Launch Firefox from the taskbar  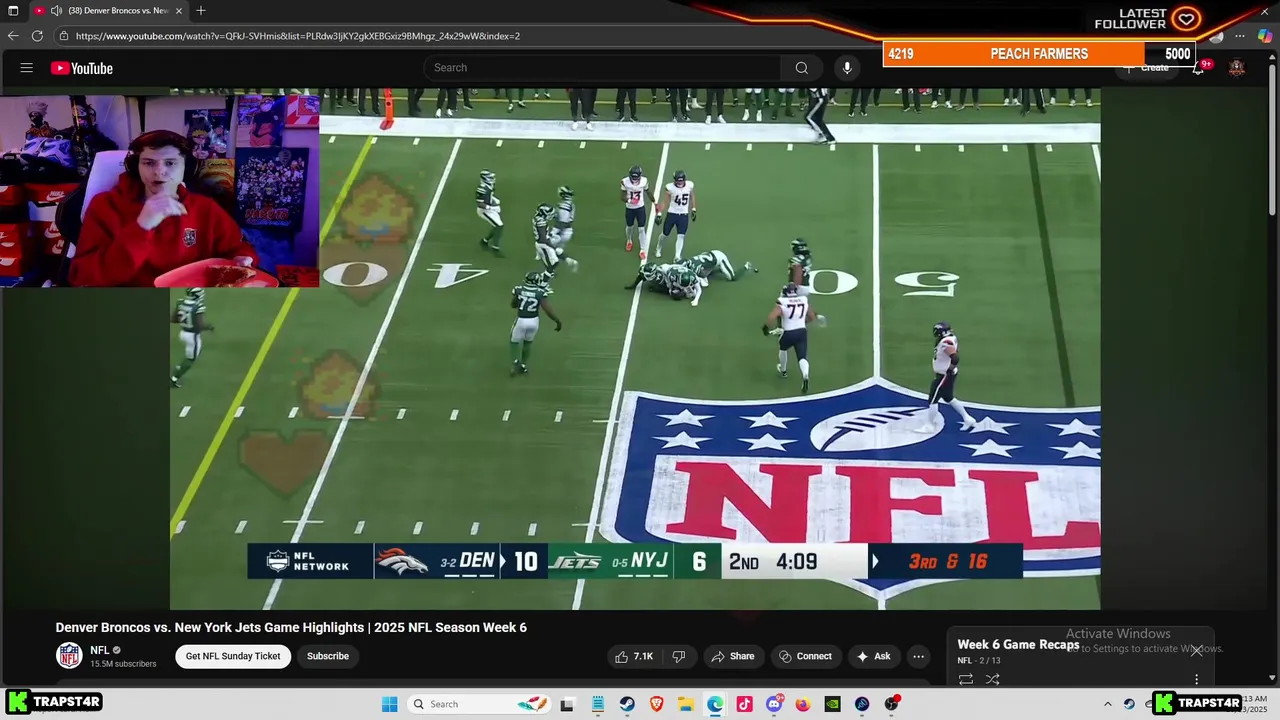coord(803,704)
